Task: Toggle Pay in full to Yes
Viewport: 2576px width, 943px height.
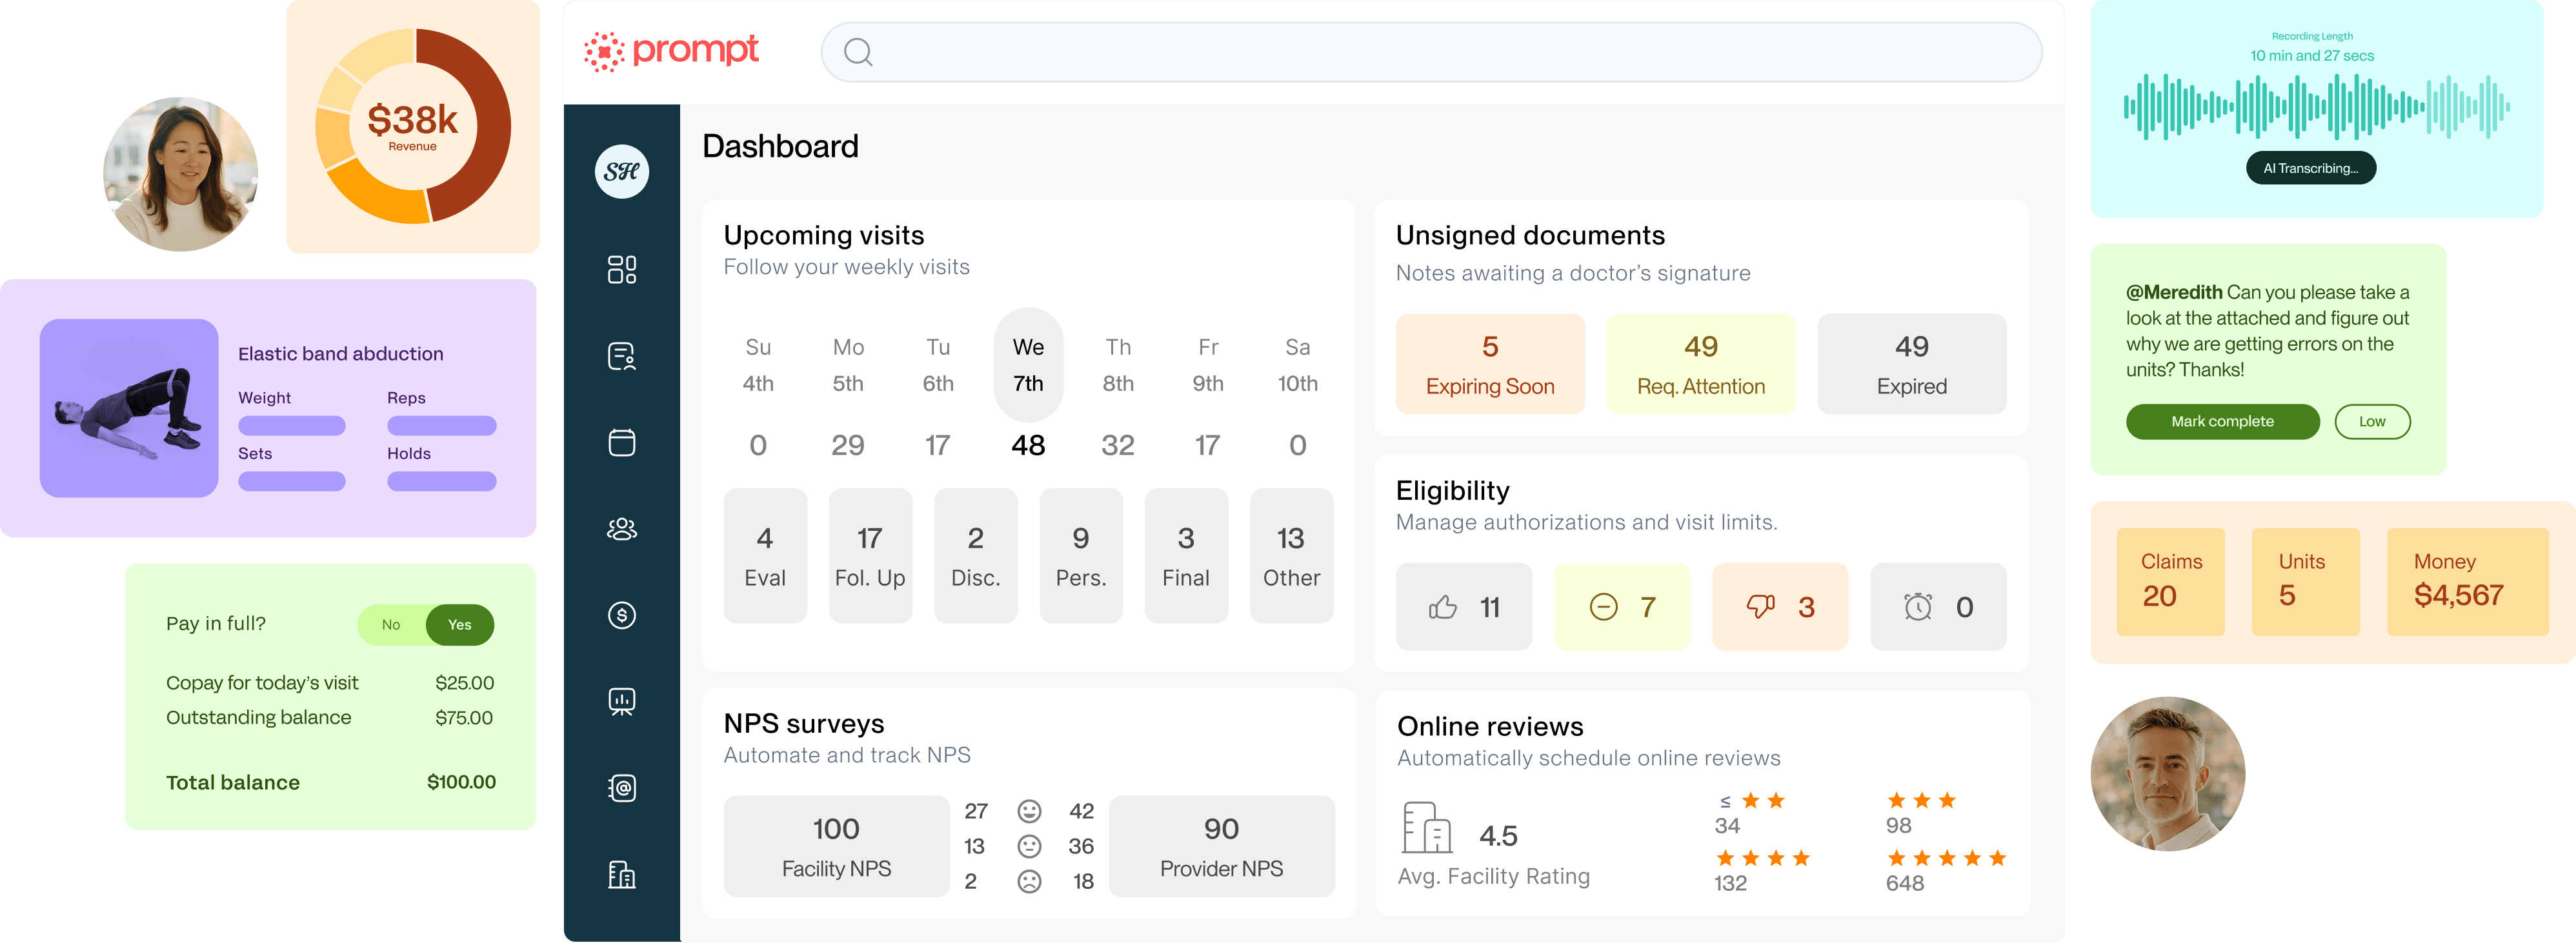Action: pyautogui.click(x=459, y=625)
